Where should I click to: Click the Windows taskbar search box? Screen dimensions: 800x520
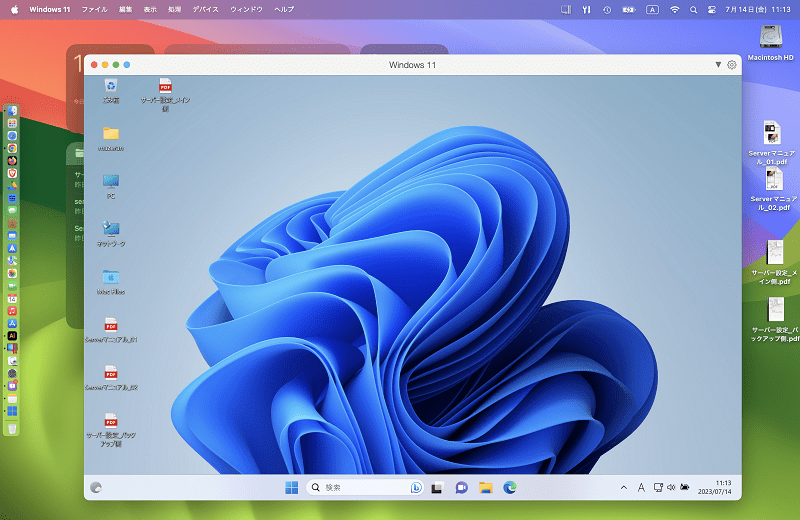[365, 488]
